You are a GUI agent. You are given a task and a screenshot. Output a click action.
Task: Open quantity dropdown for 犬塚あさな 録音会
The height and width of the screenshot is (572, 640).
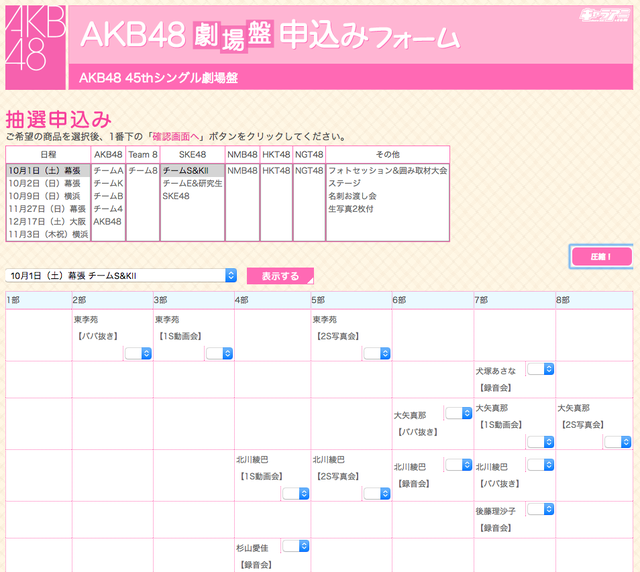point(540,369)
